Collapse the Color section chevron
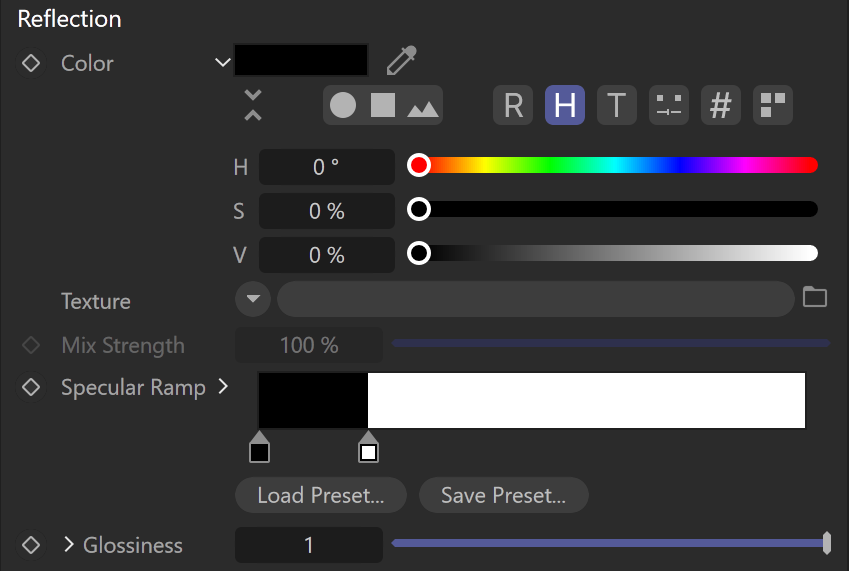 click(223, 63)
